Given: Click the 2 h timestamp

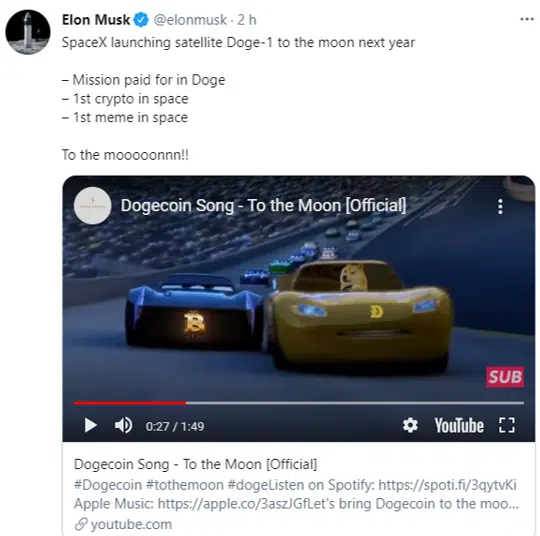Looking at the screenshot, I should click(x=247, y=20).
